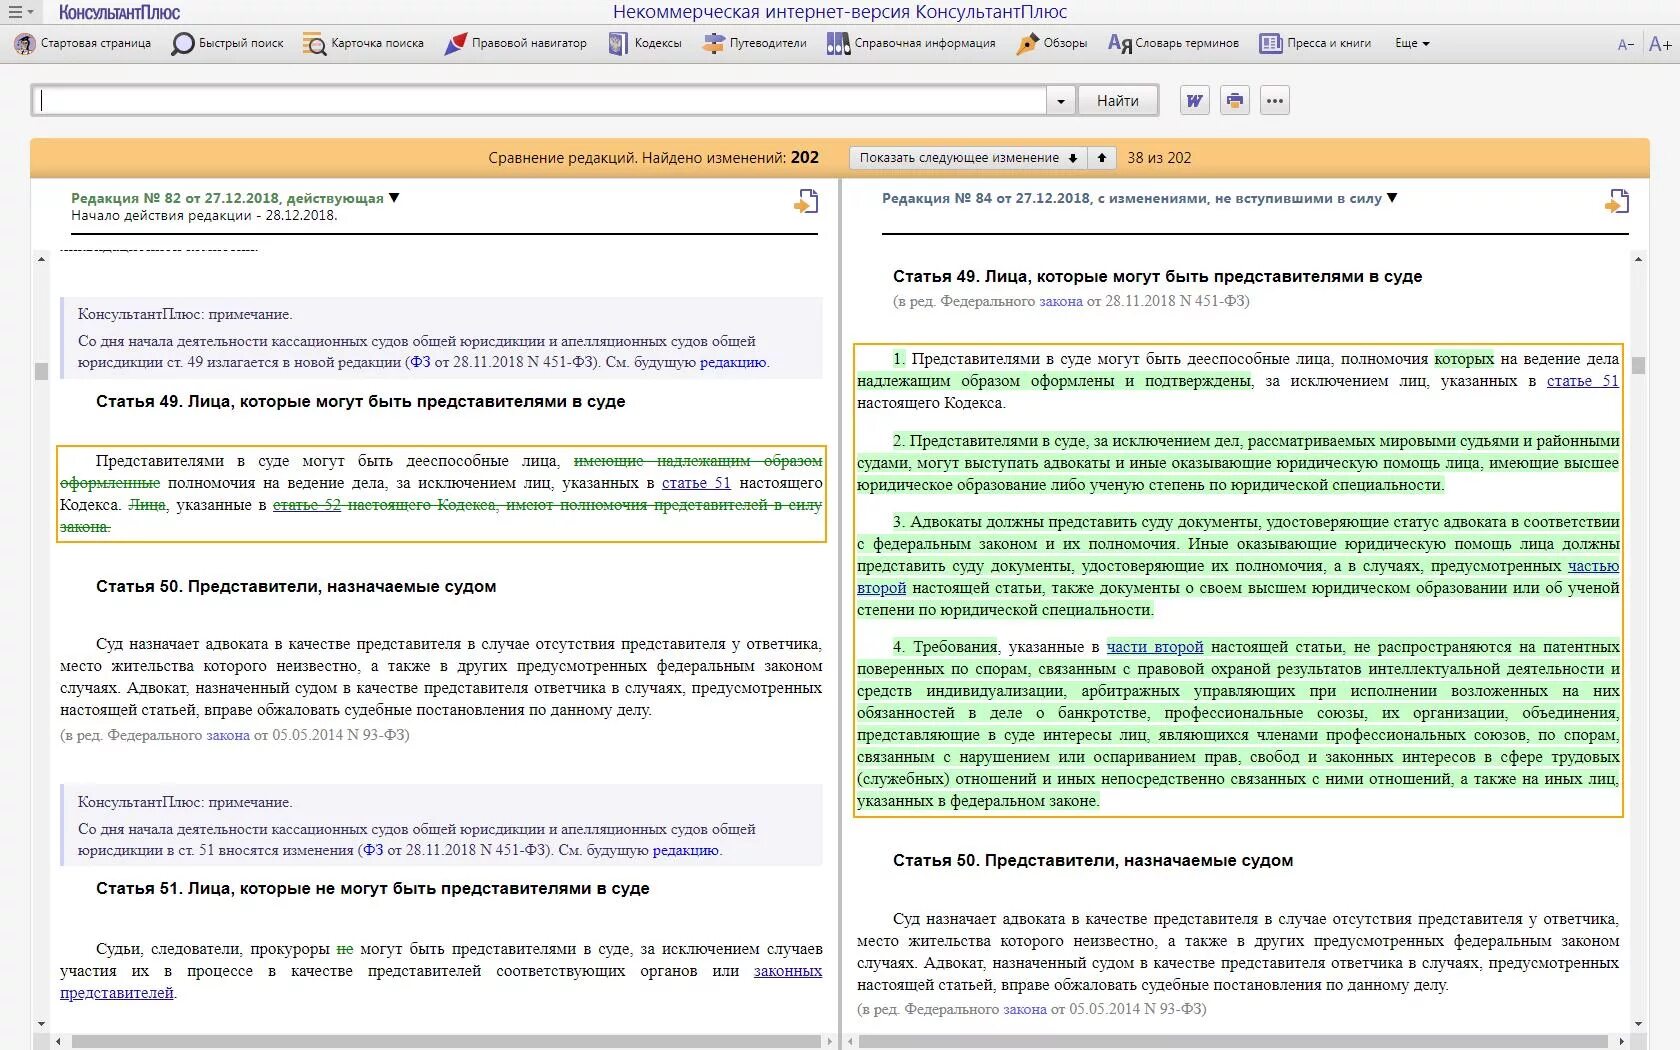
Task: Expand left edition Редакция № 82 selector
Action: coord(235,198)
